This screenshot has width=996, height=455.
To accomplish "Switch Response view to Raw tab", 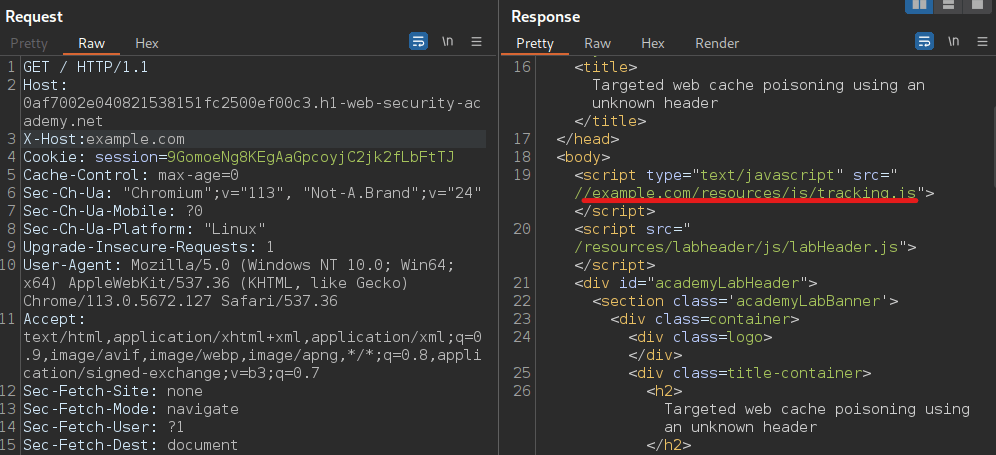I will point(598,44).
